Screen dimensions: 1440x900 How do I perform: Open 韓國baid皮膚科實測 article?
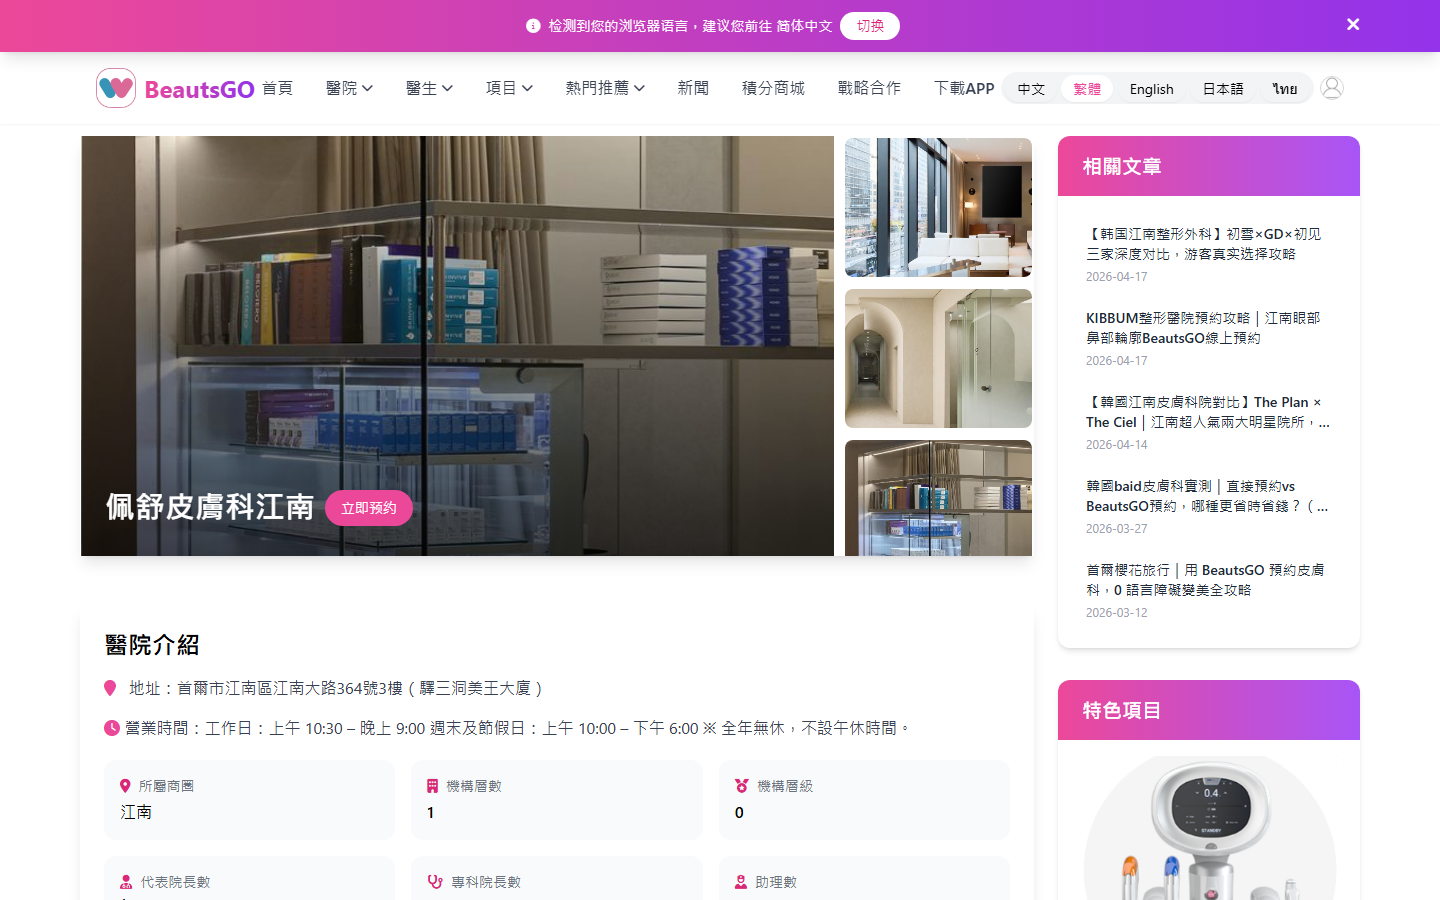pos(1208,496)
